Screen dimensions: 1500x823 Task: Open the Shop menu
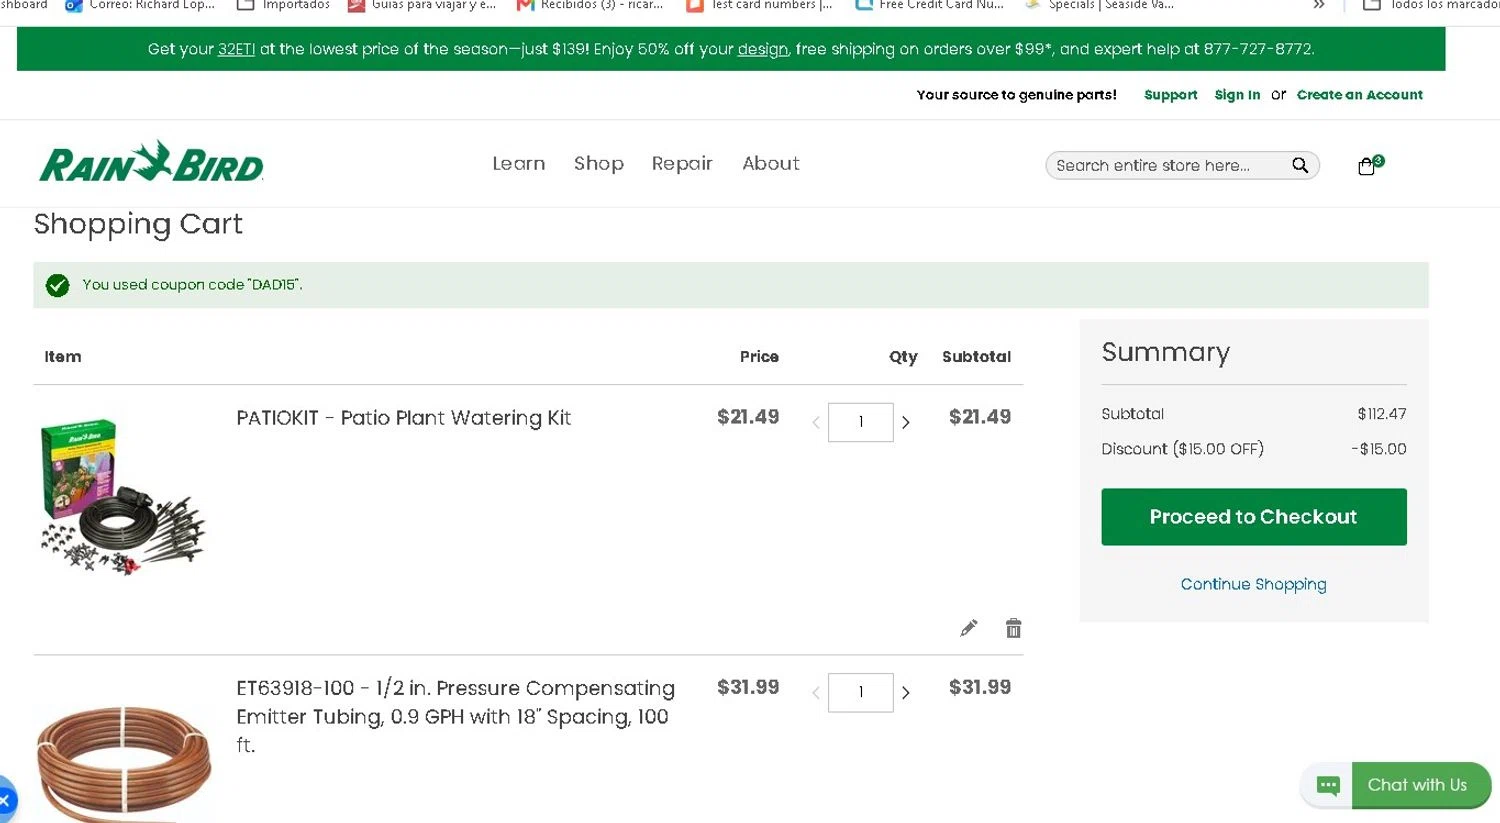598,163
